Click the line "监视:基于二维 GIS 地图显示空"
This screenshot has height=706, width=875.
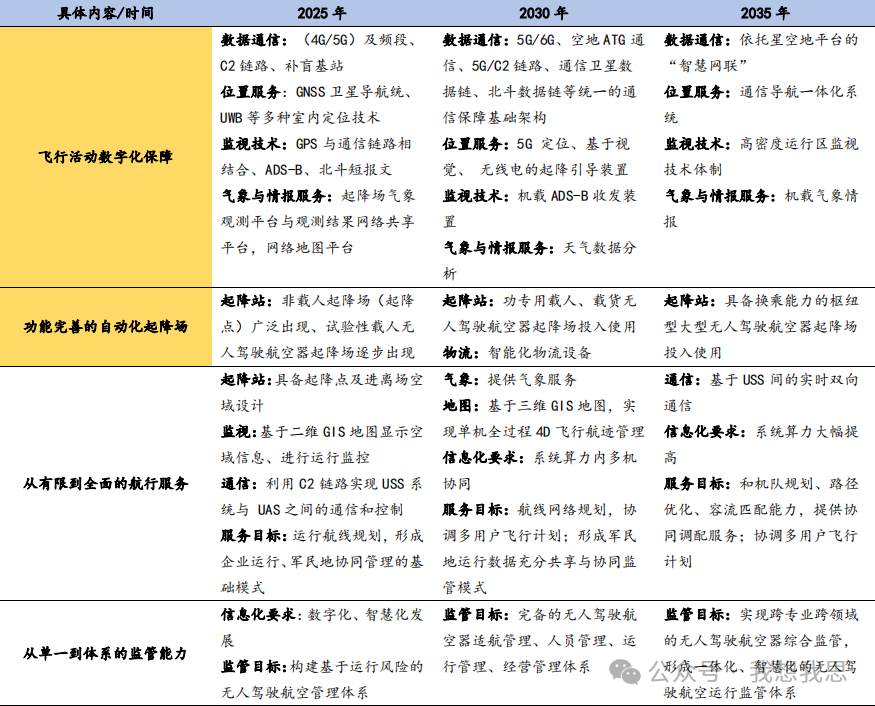(x=322, y=431)
